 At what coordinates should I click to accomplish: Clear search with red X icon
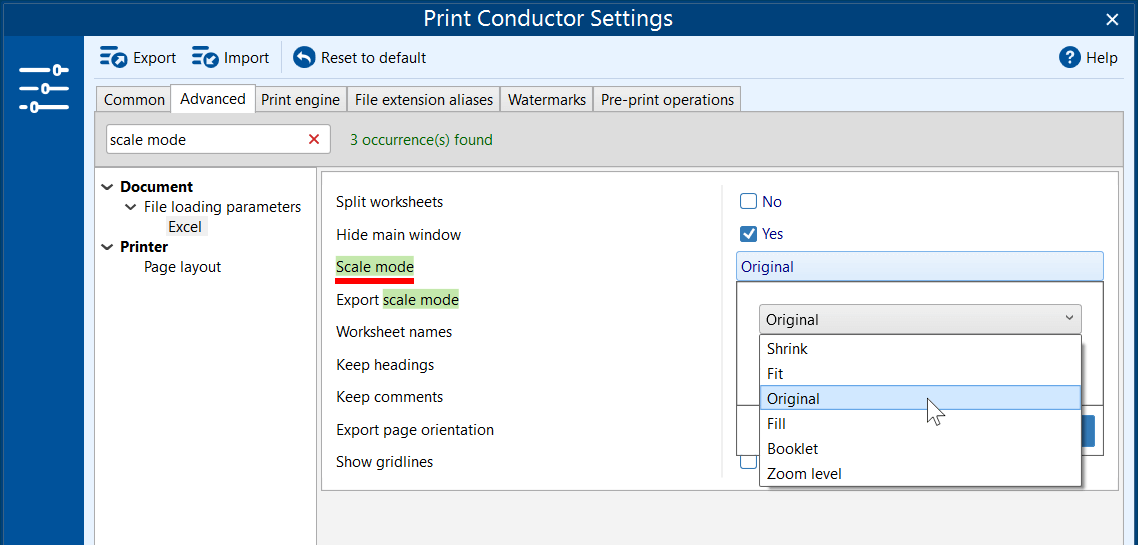click(314, 140)
